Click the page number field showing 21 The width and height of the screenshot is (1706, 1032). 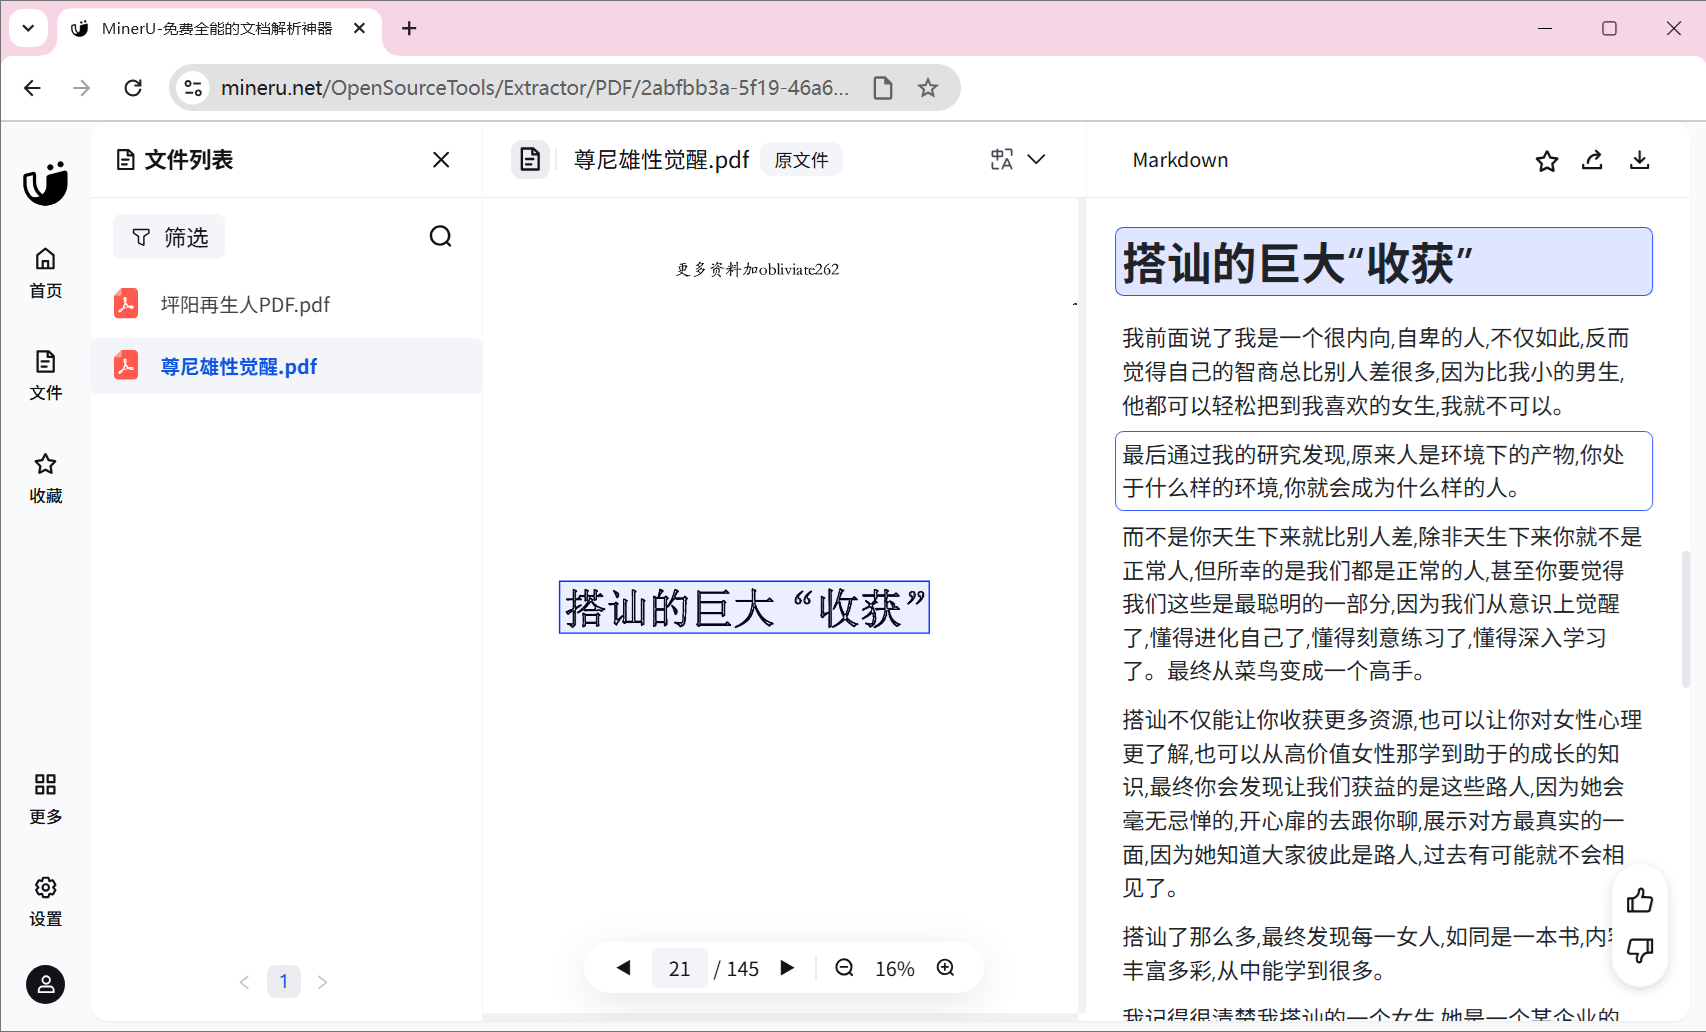[680, 968]
